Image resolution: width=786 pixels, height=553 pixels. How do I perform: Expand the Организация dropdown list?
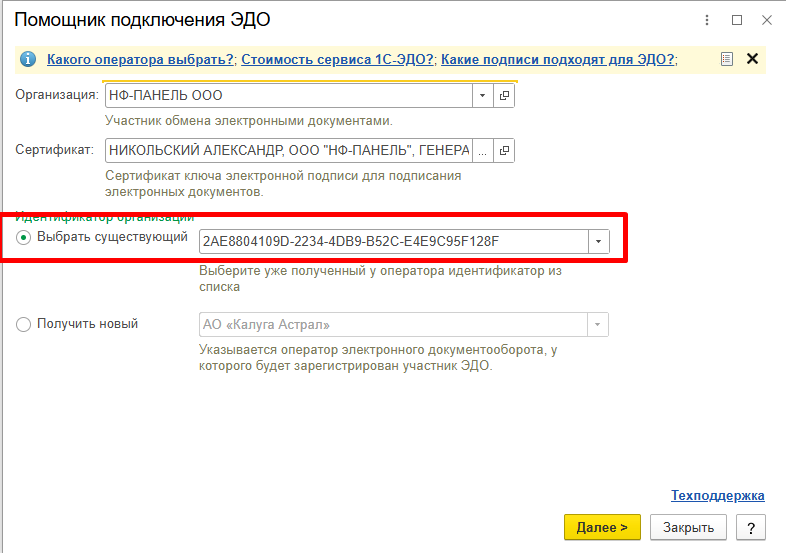point(483,95)
